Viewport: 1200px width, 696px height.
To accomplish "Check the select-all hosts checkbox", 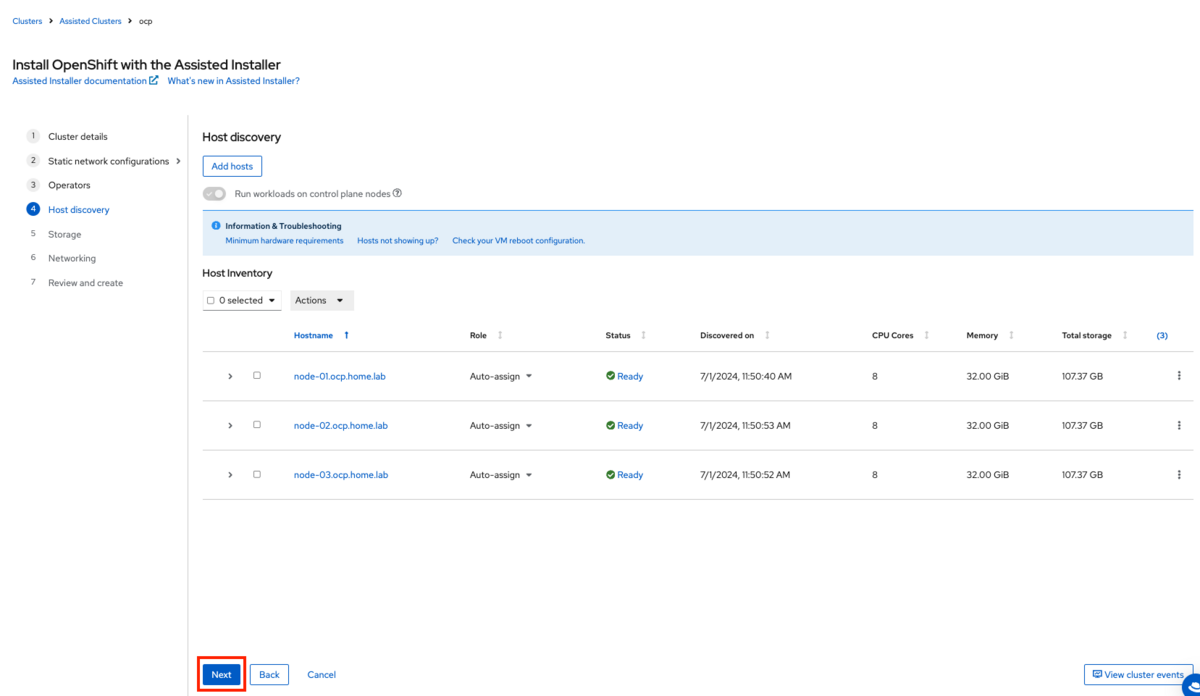I will [x=210, y=300].
